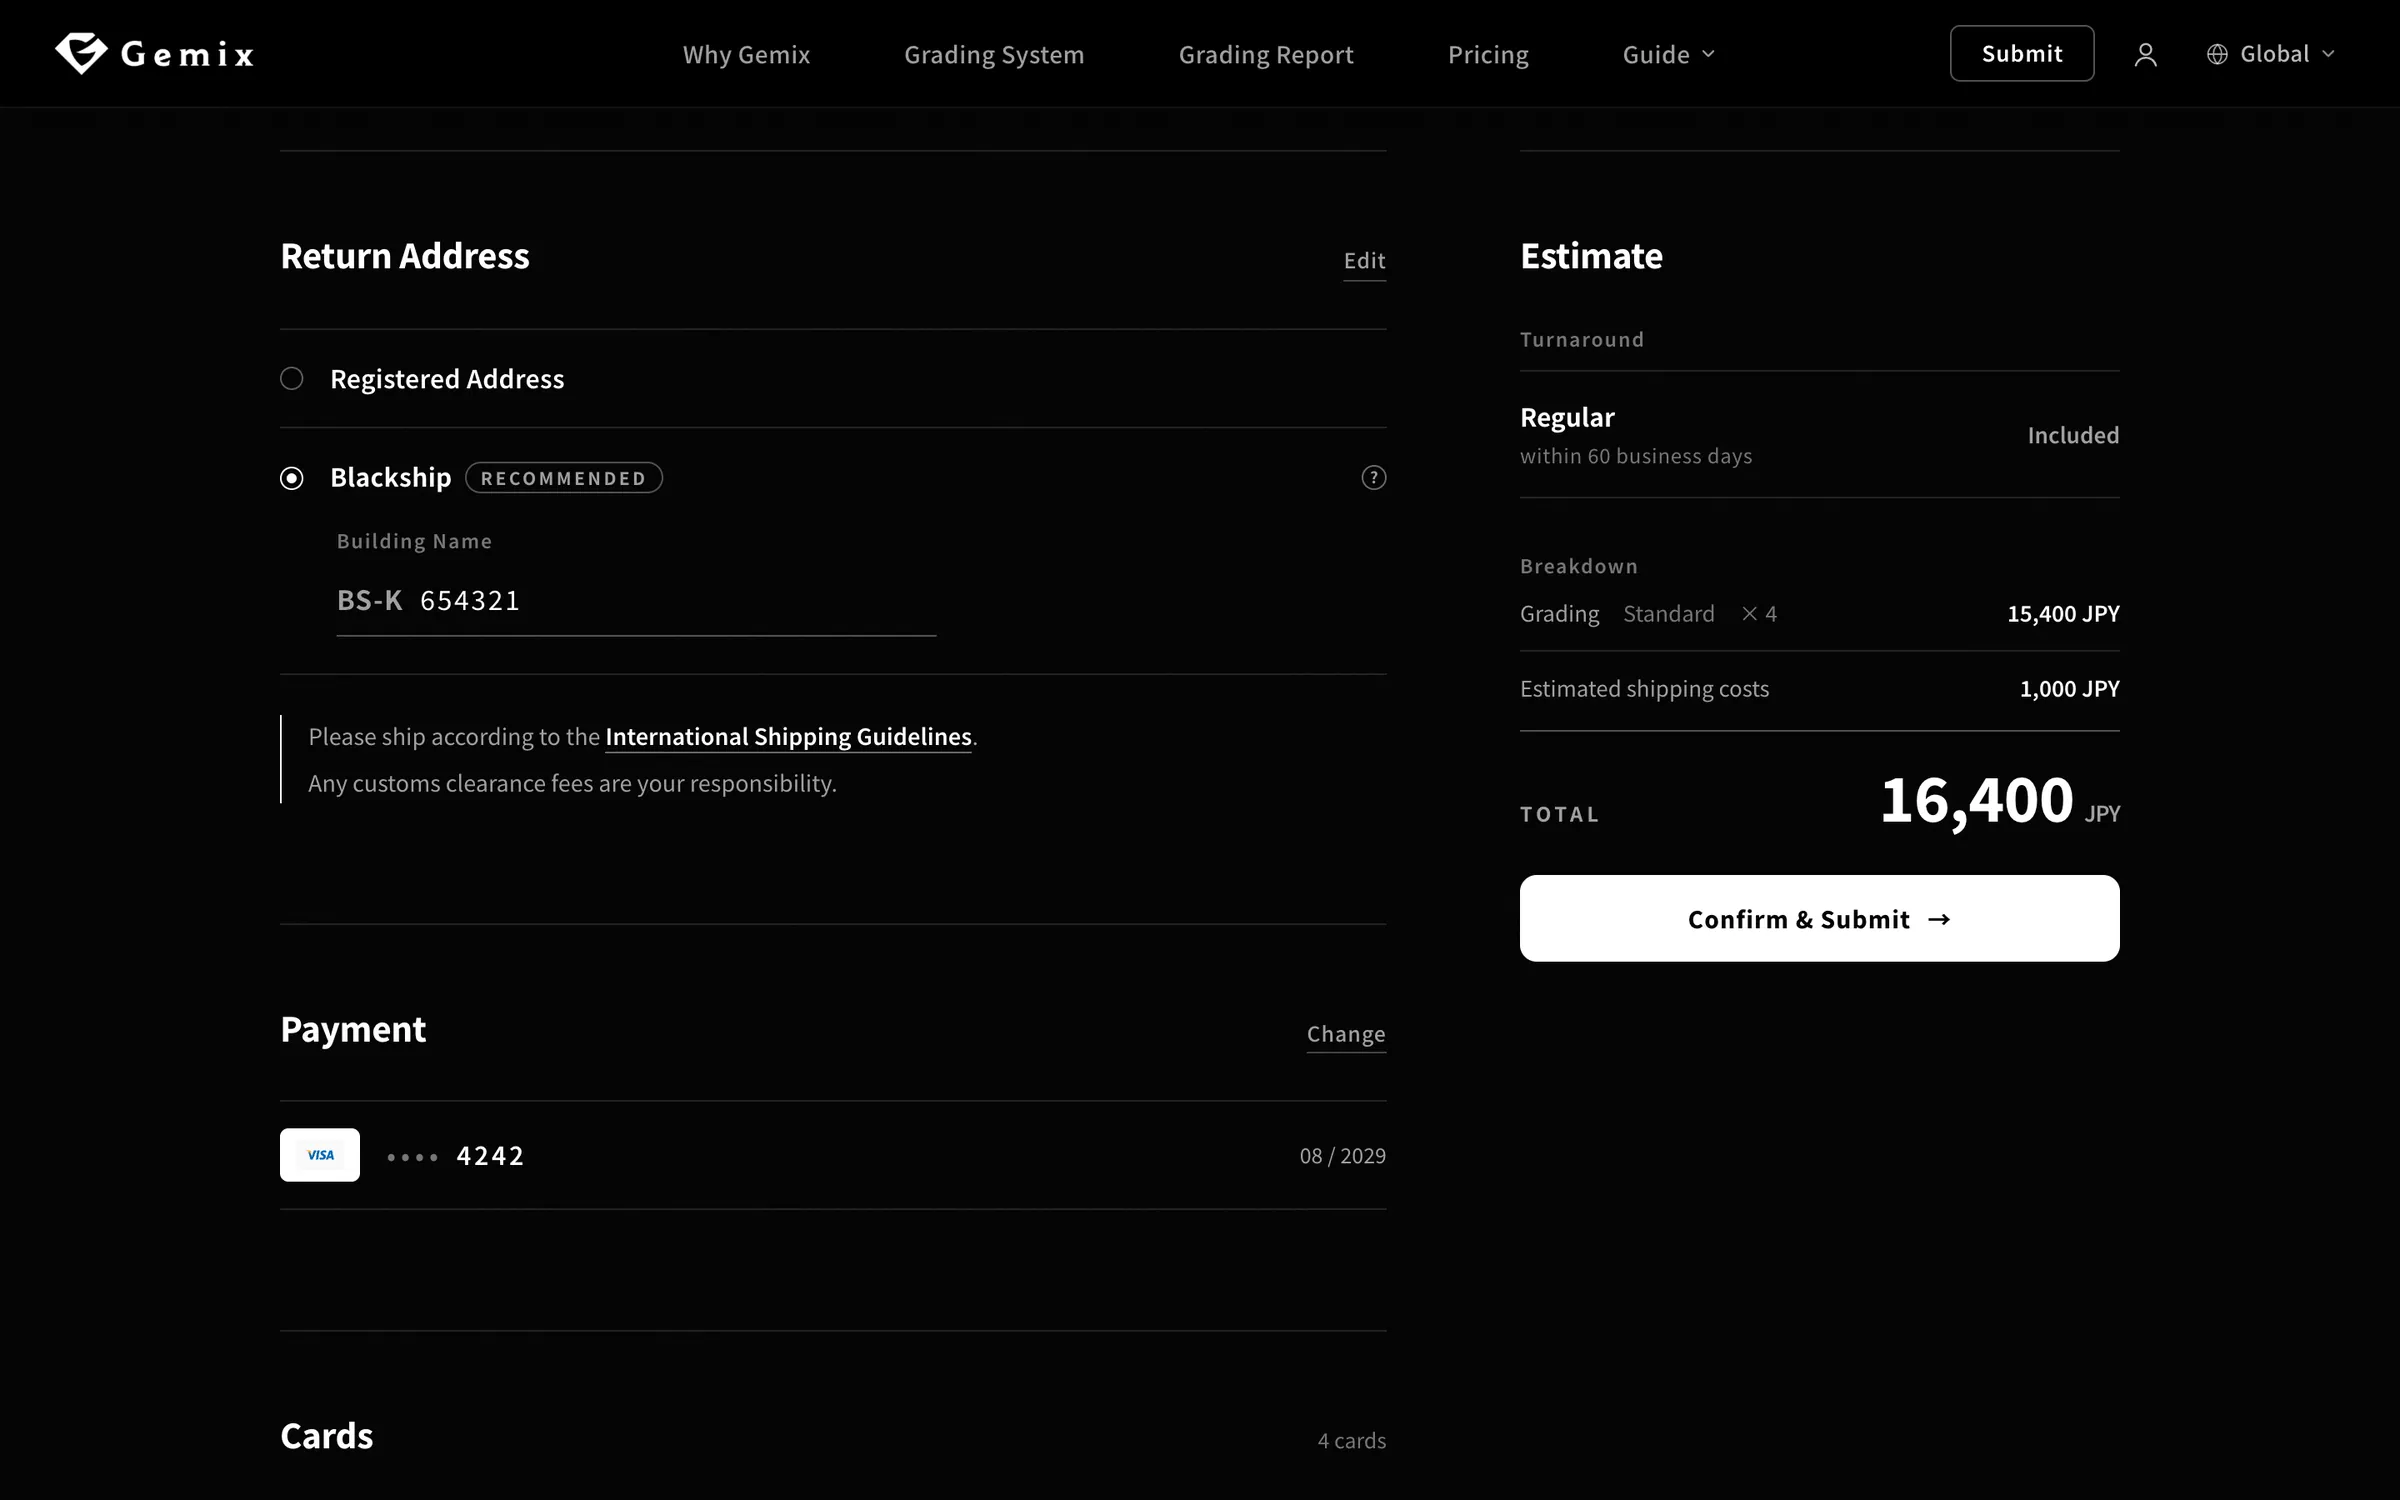Click the Estimated shipping costs label
This screenshot has height=1500, width=2400.
(1644, 689)
